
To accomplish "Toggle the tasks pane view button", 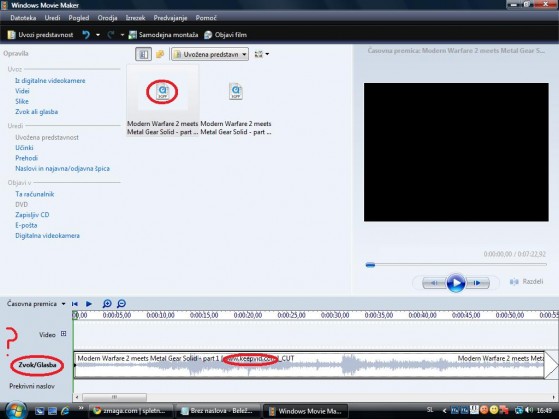I will click(x=143, y=54).
